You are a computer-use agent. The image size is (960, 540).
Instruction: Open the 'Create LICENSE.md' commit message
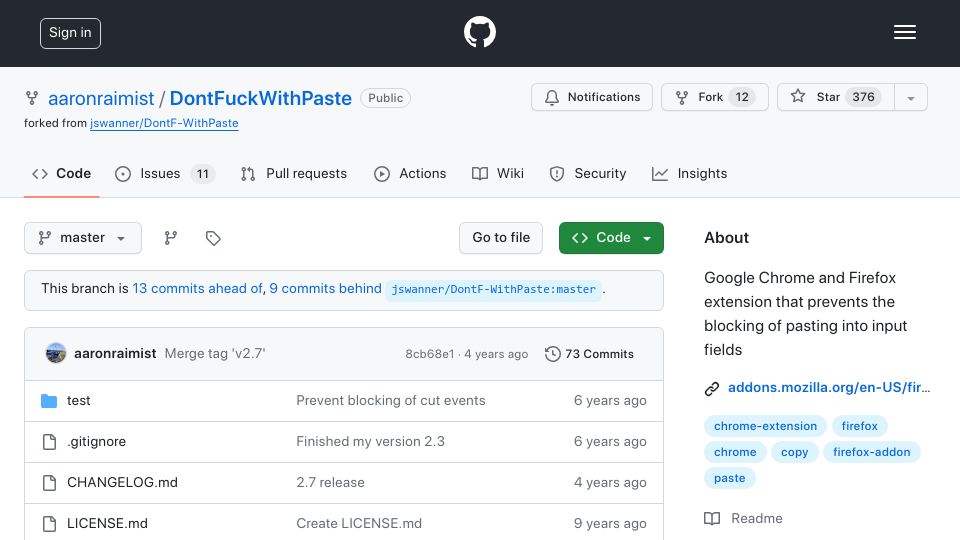pyautogui.click(x=359, y=524)
